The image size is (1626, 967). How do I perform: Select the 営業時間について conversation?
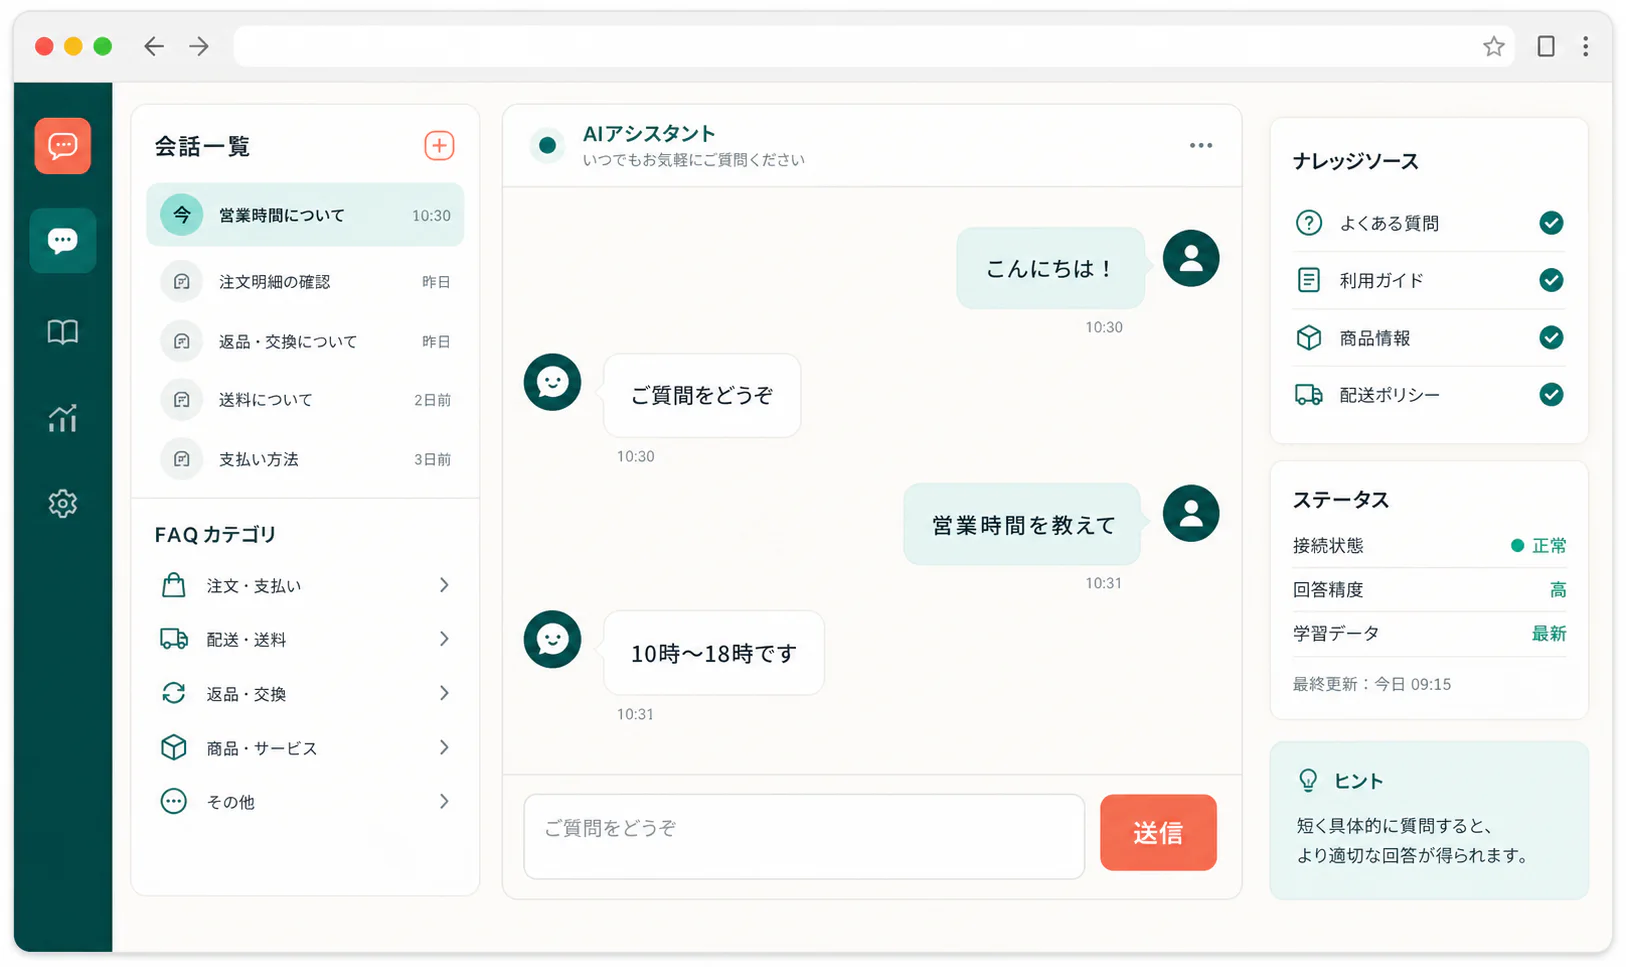305,215
